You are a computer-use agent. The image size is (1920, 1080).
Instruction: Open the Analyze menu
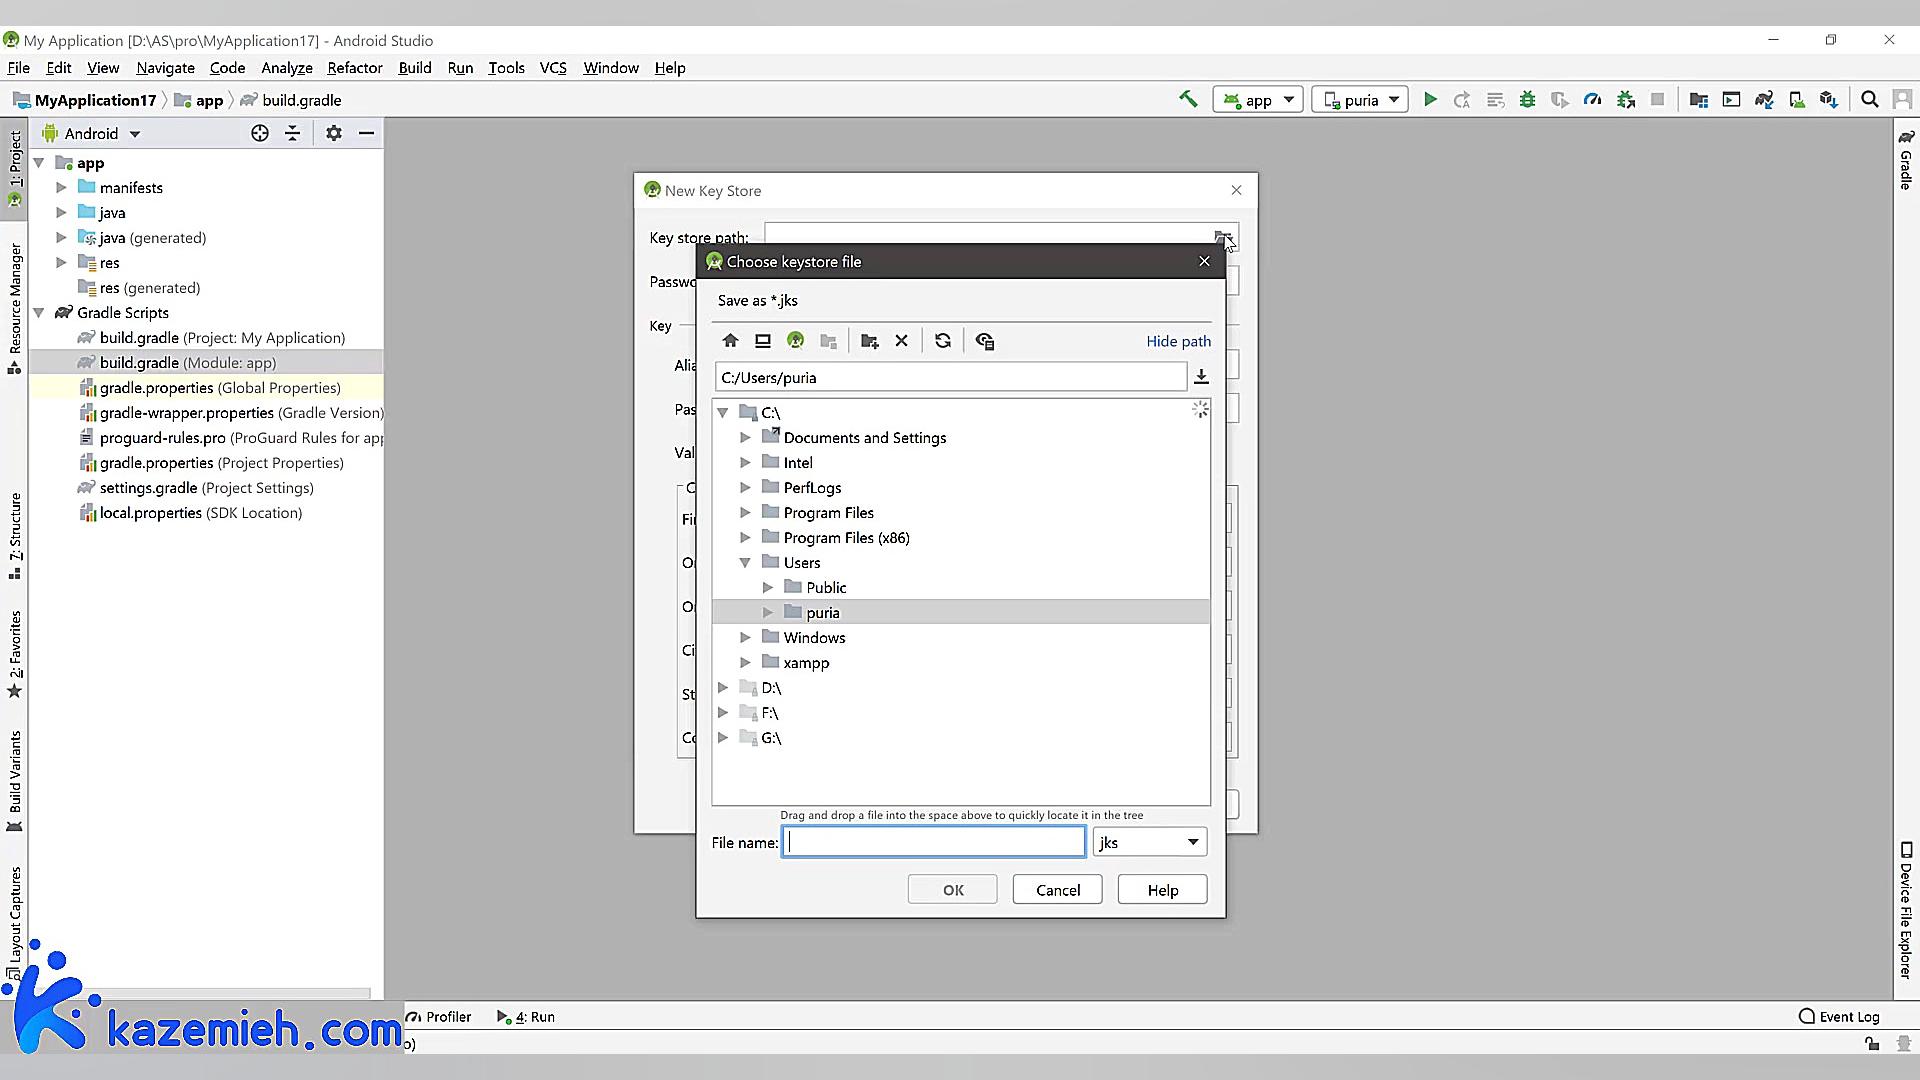[x=287, y=68]
